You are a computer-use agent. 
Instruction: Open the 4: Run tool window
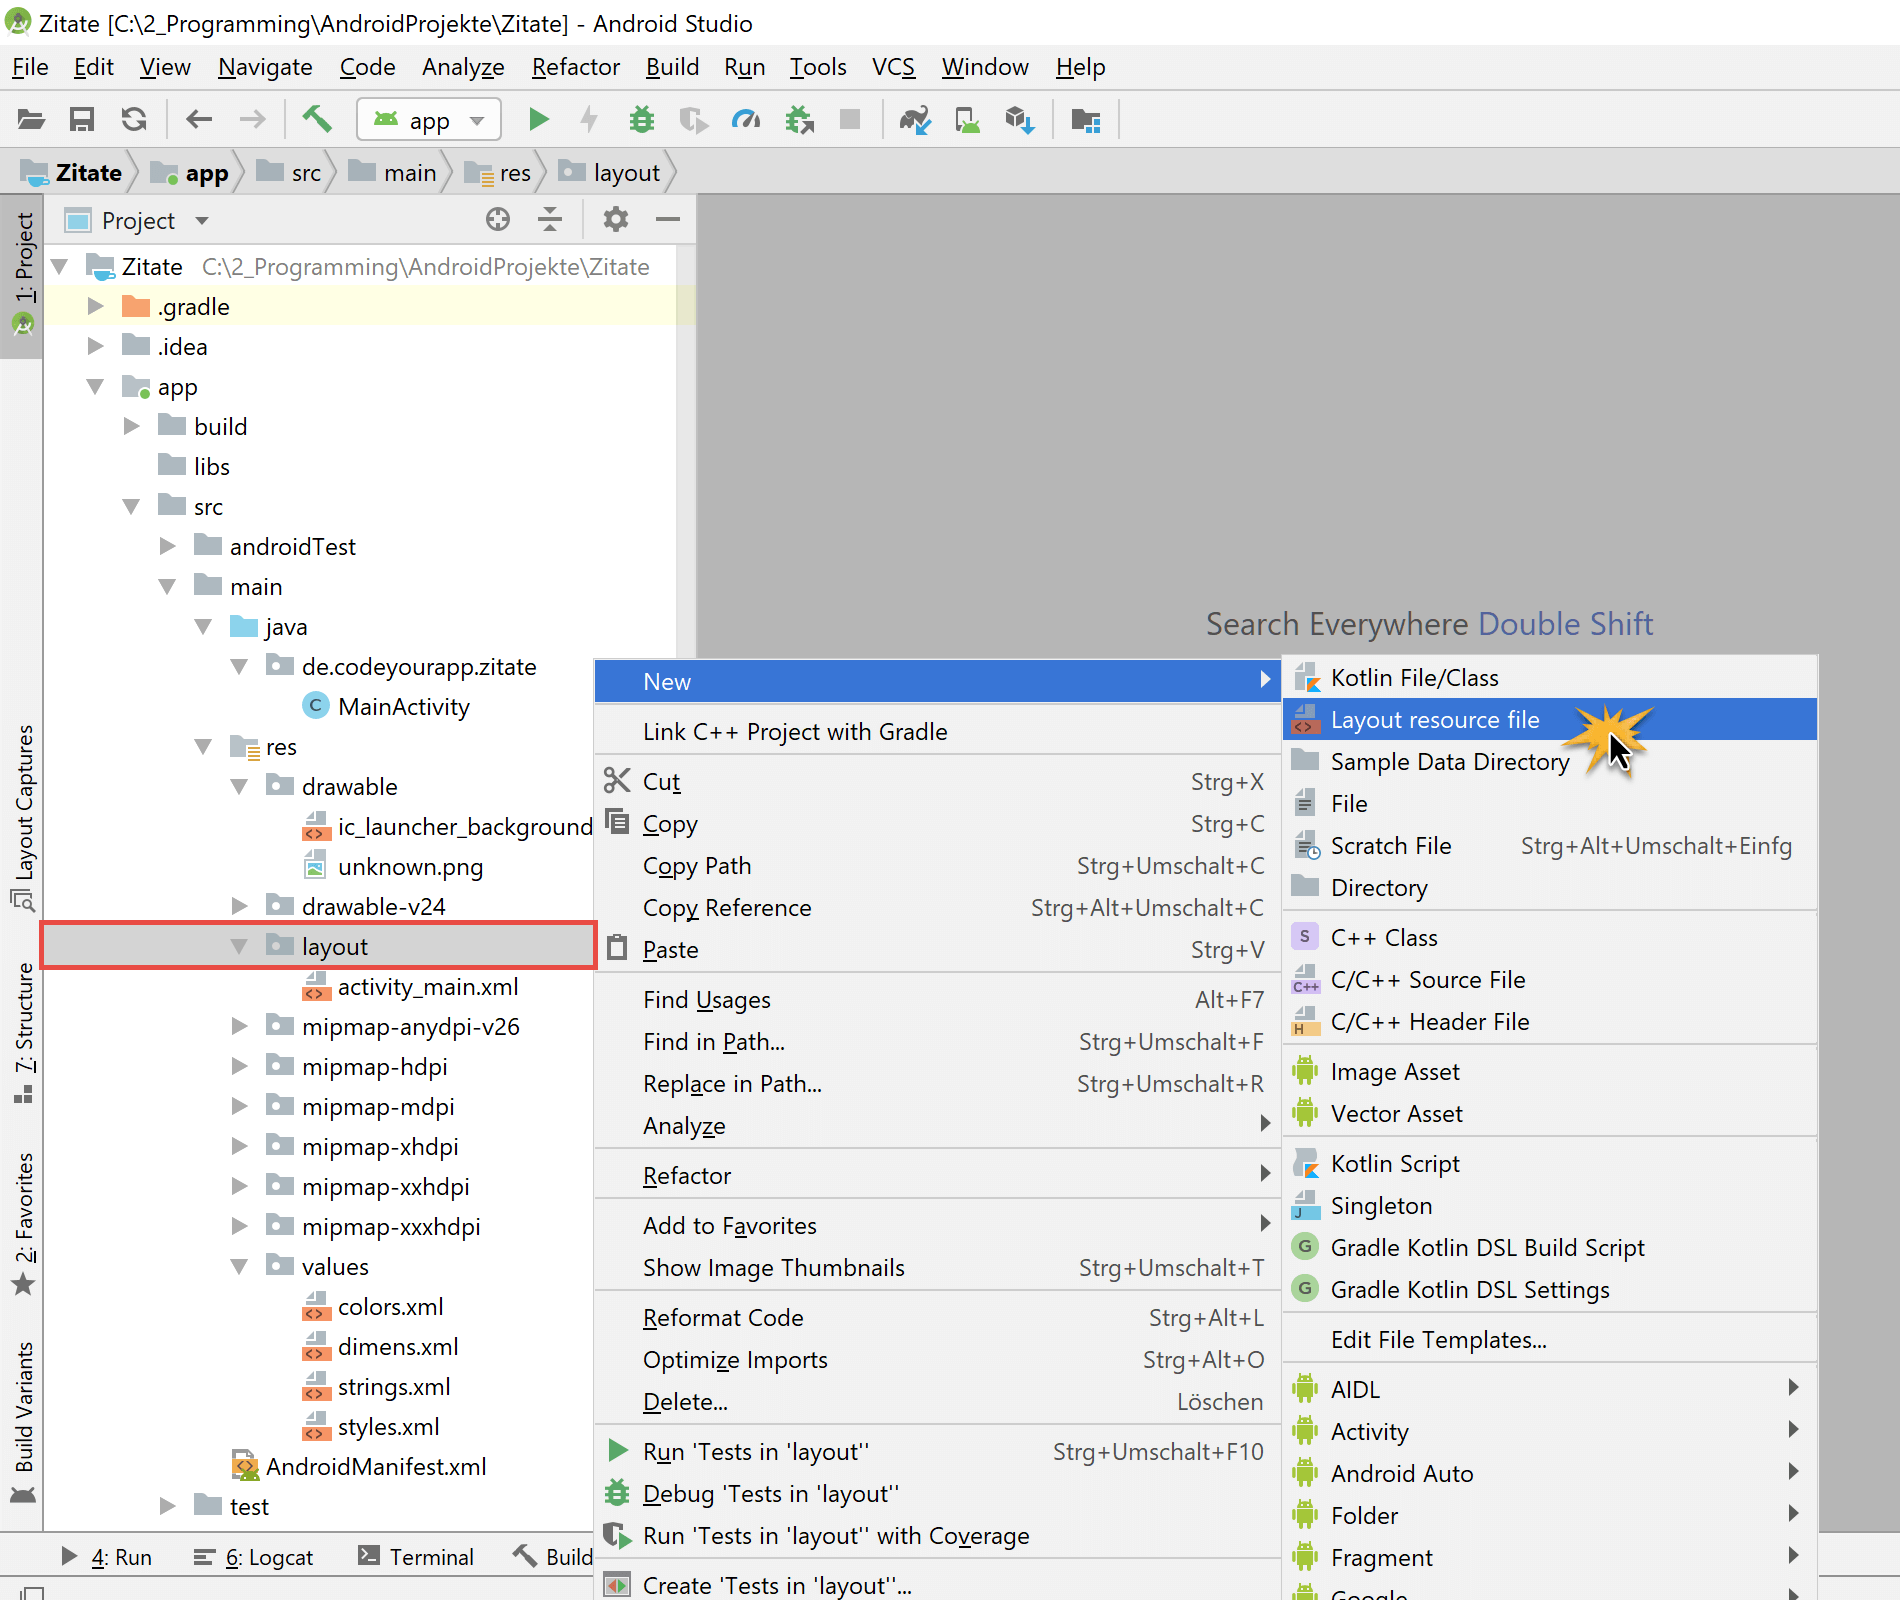click(x=106, y=1557)
